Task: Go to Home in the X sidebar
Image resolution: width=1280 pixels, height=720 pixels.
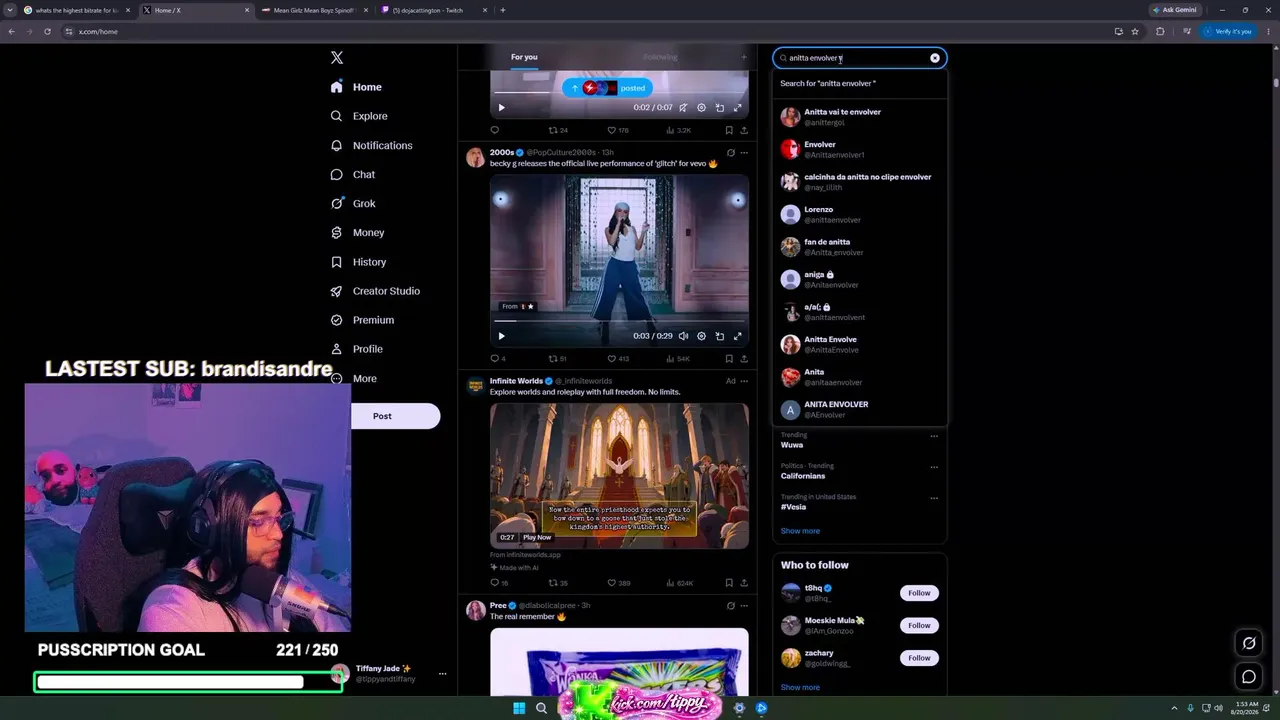Action: pyautogui.click(x=356, y=87)
